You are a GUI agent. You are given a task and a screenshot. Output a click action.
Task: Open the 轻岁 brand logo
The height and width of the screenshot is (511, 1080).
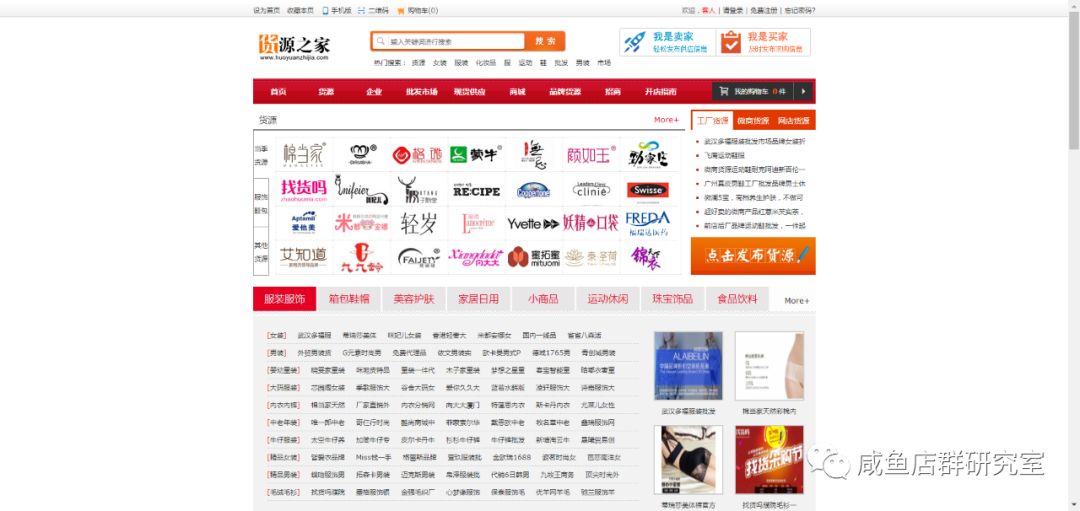click(x=418, y=223)
